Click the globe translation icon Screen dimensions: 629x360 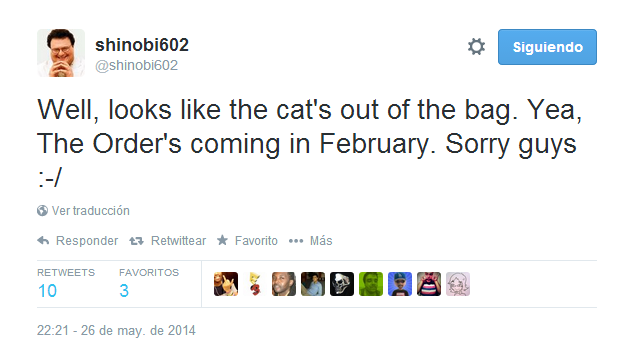42,210
